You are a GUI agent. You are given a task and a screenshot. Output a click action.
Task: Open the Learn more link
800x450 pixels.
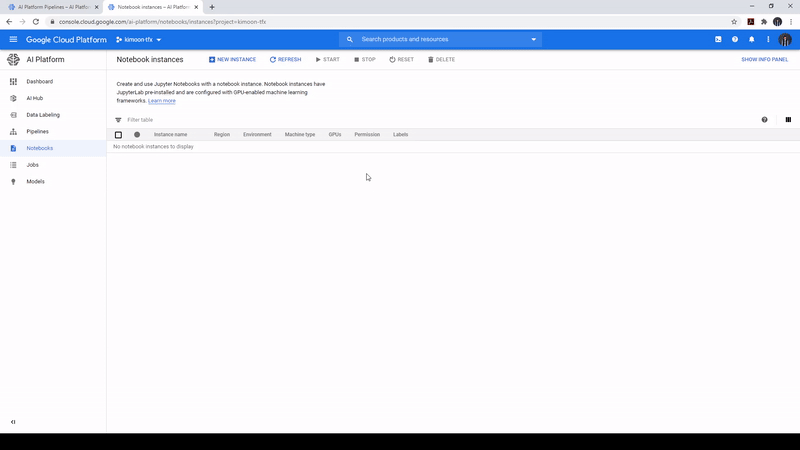(162, 101)
